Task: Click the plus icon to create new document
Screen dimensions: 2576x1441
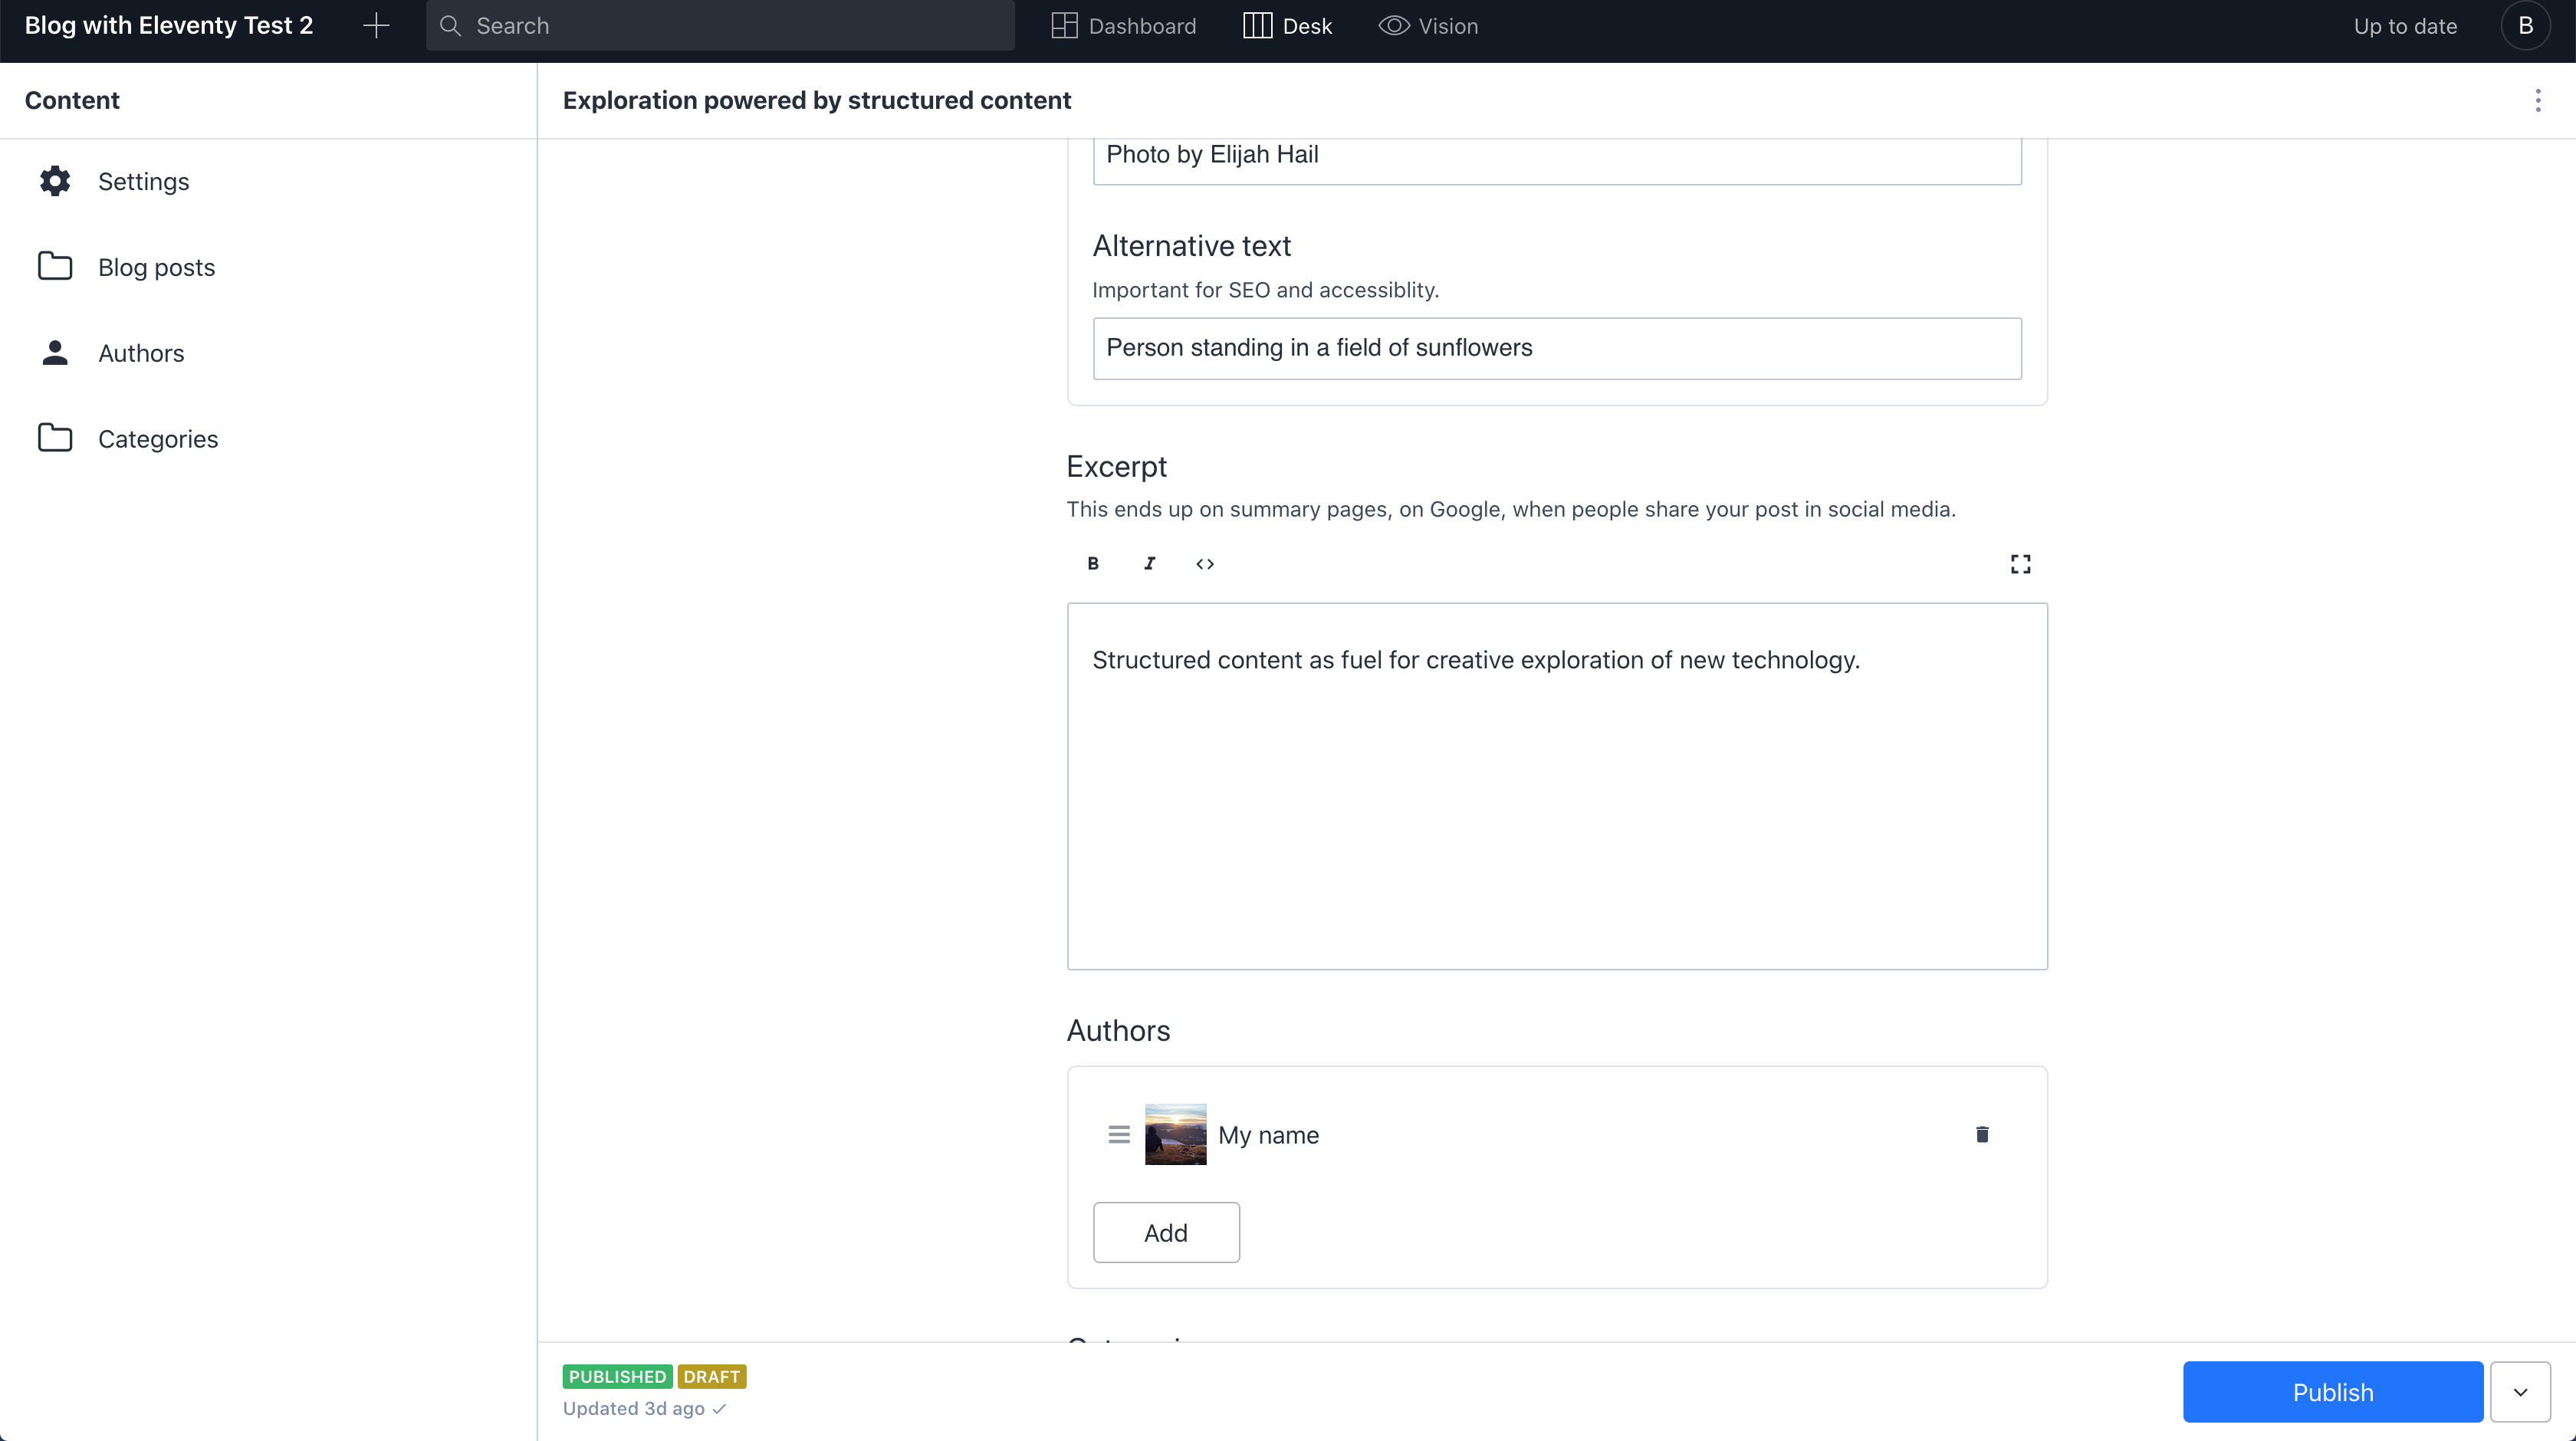Action: (376, 26)
